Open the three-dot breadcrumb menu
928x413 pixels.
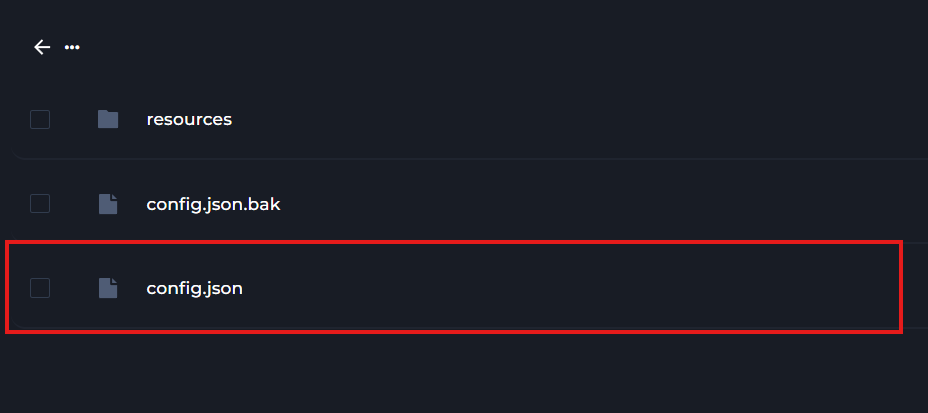[x=72, y=47]
